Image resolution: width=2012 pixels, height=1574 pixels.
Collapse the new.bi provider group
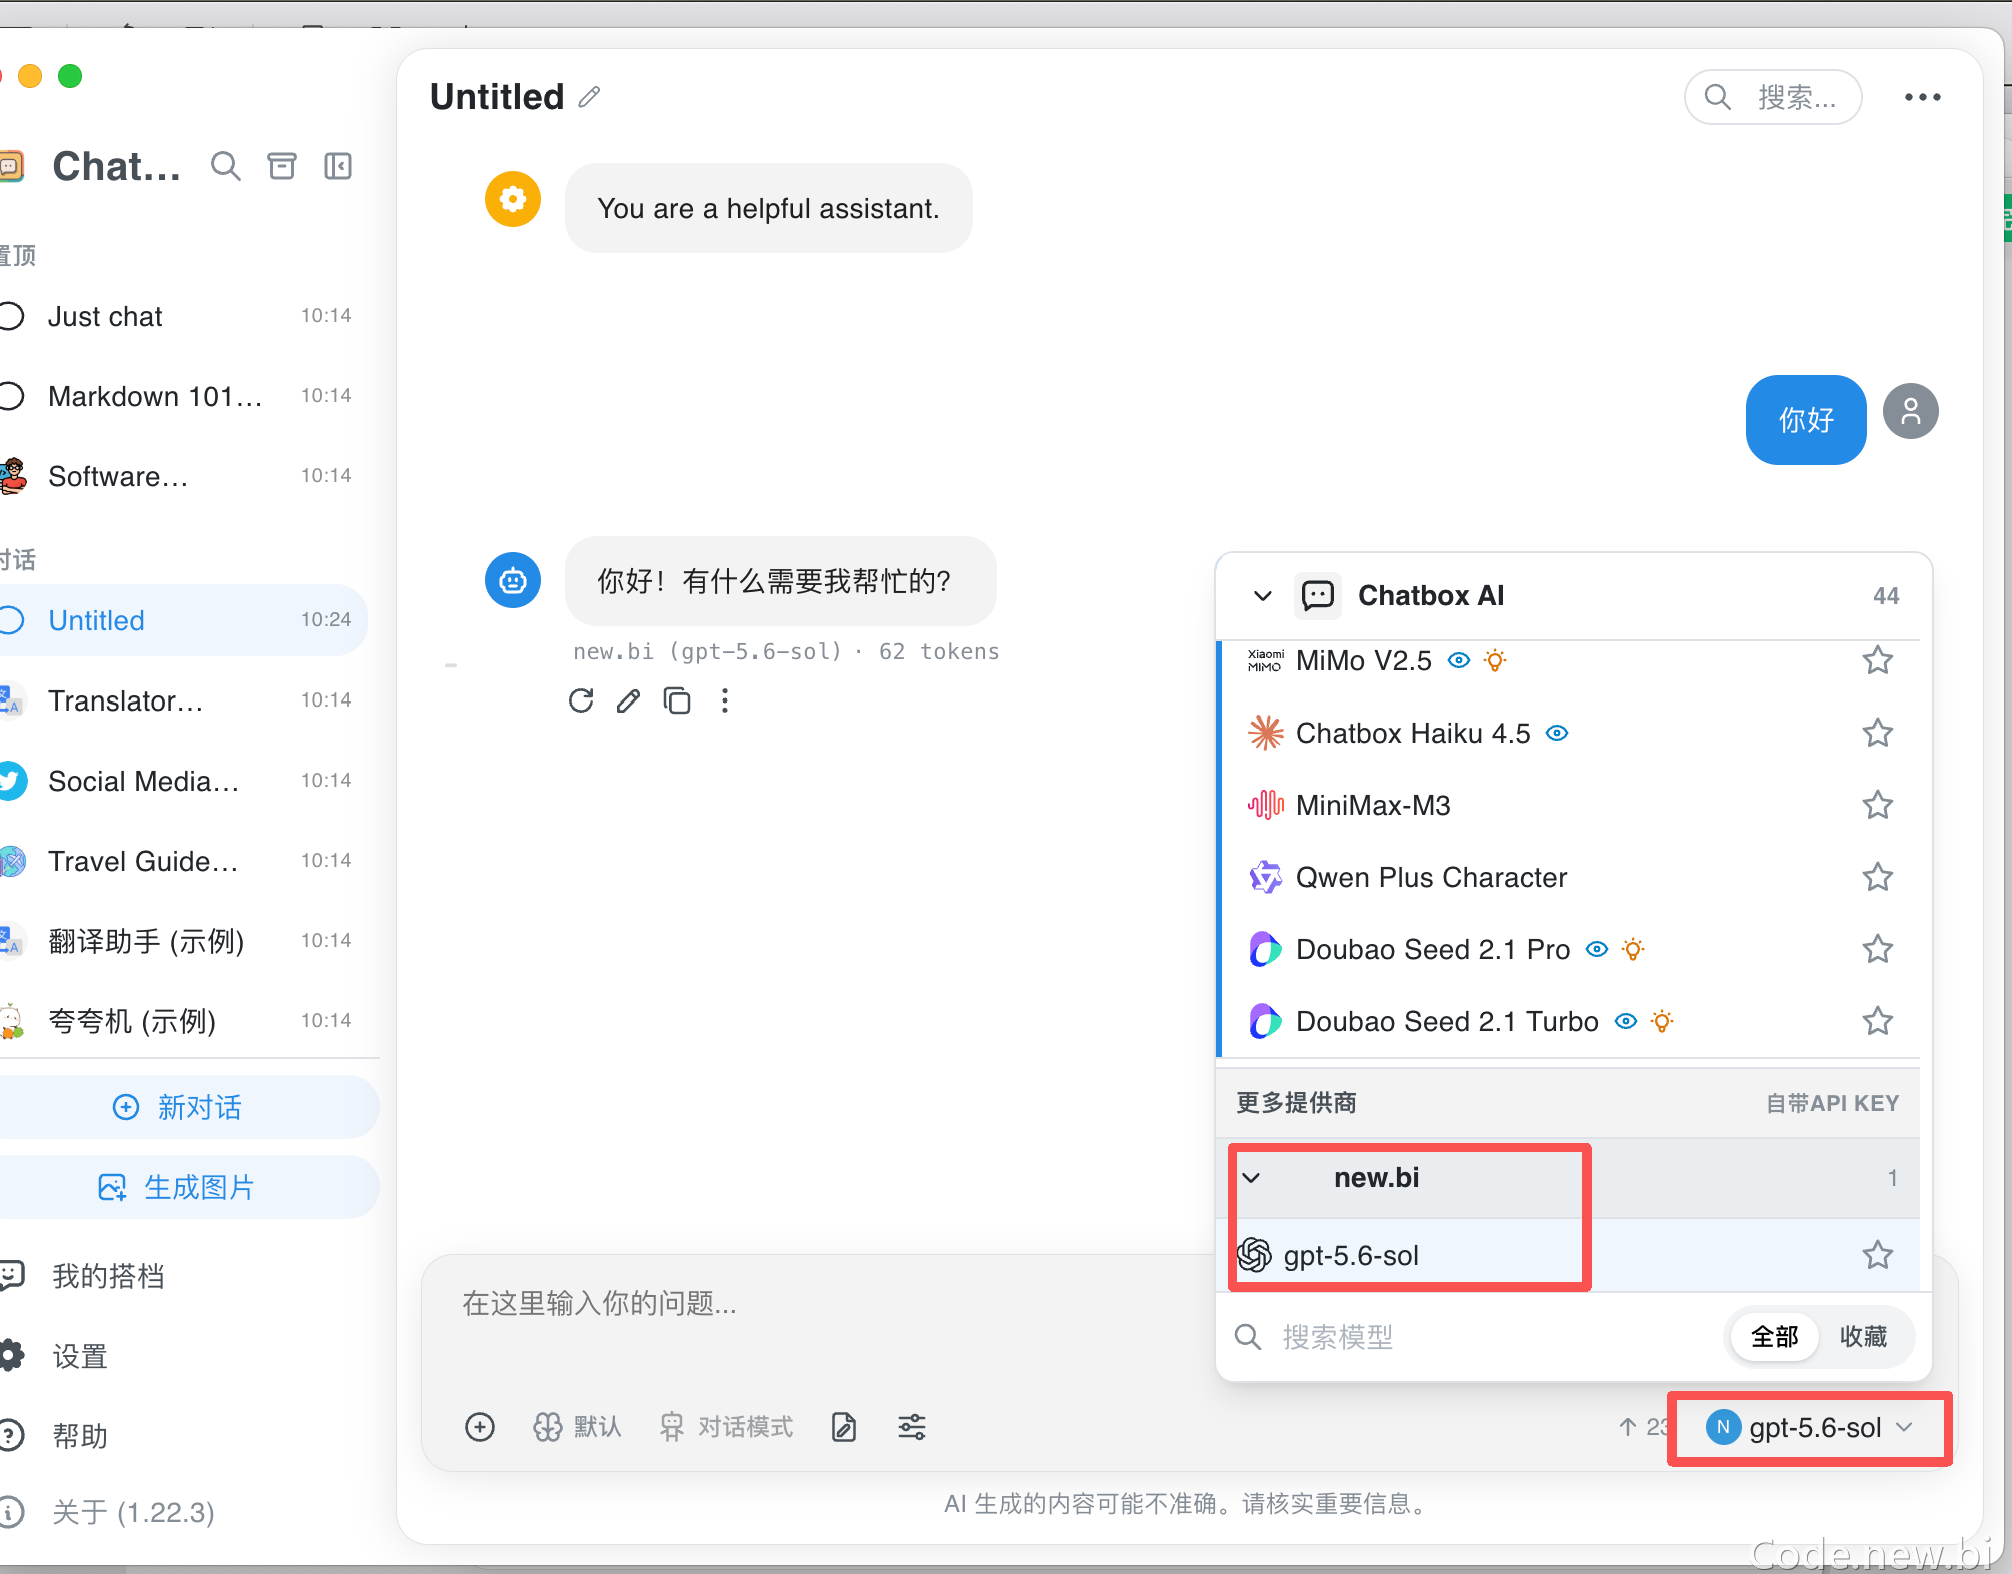coord(1251,1178)
